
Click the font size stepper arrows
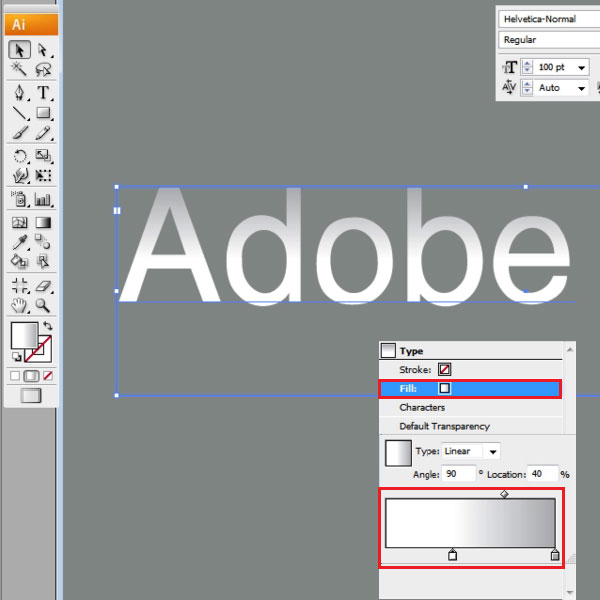tap(527, 67)
